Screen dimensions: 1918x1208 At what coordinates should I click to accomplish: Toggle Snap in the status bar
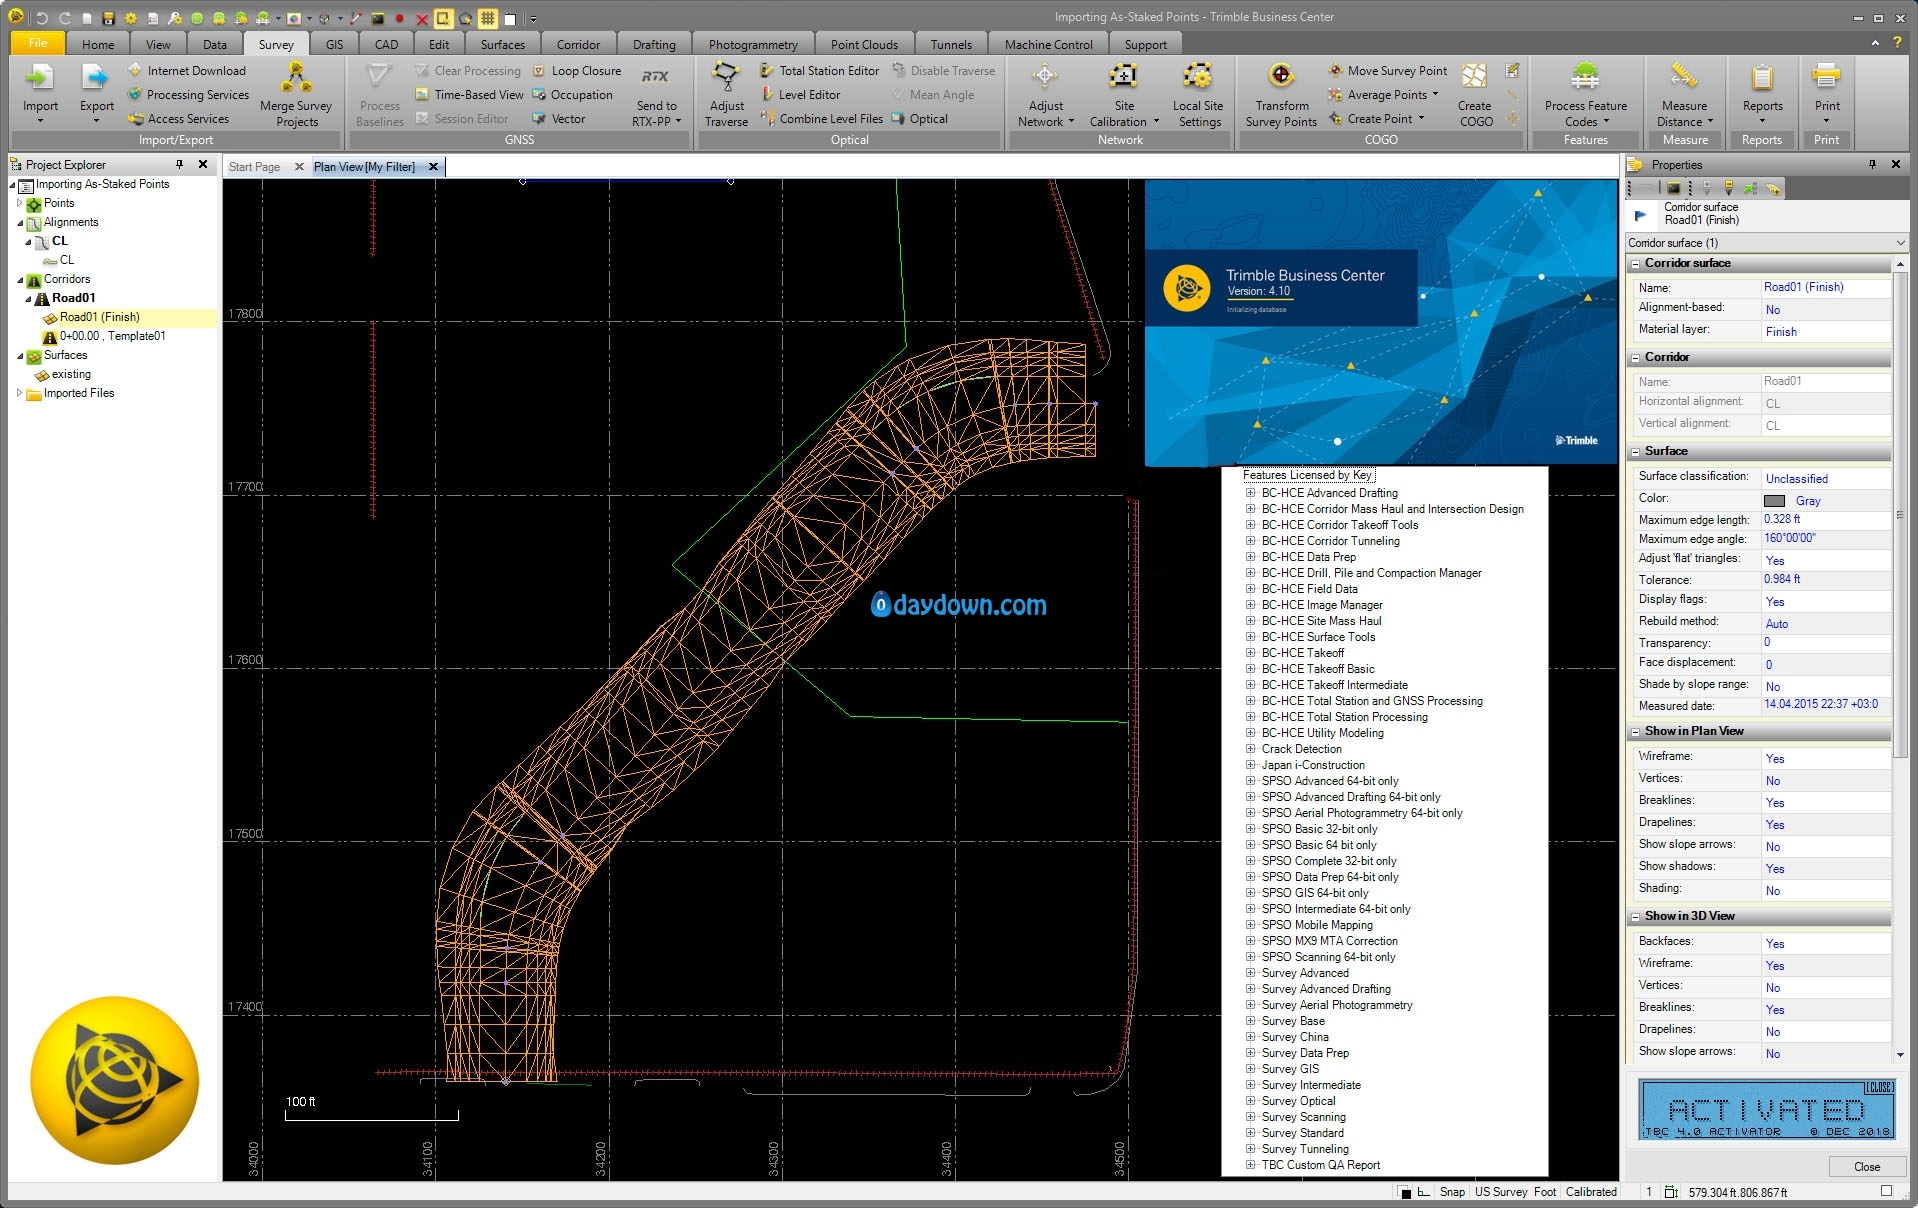pyautogui.click(x=1452, y=1192)
